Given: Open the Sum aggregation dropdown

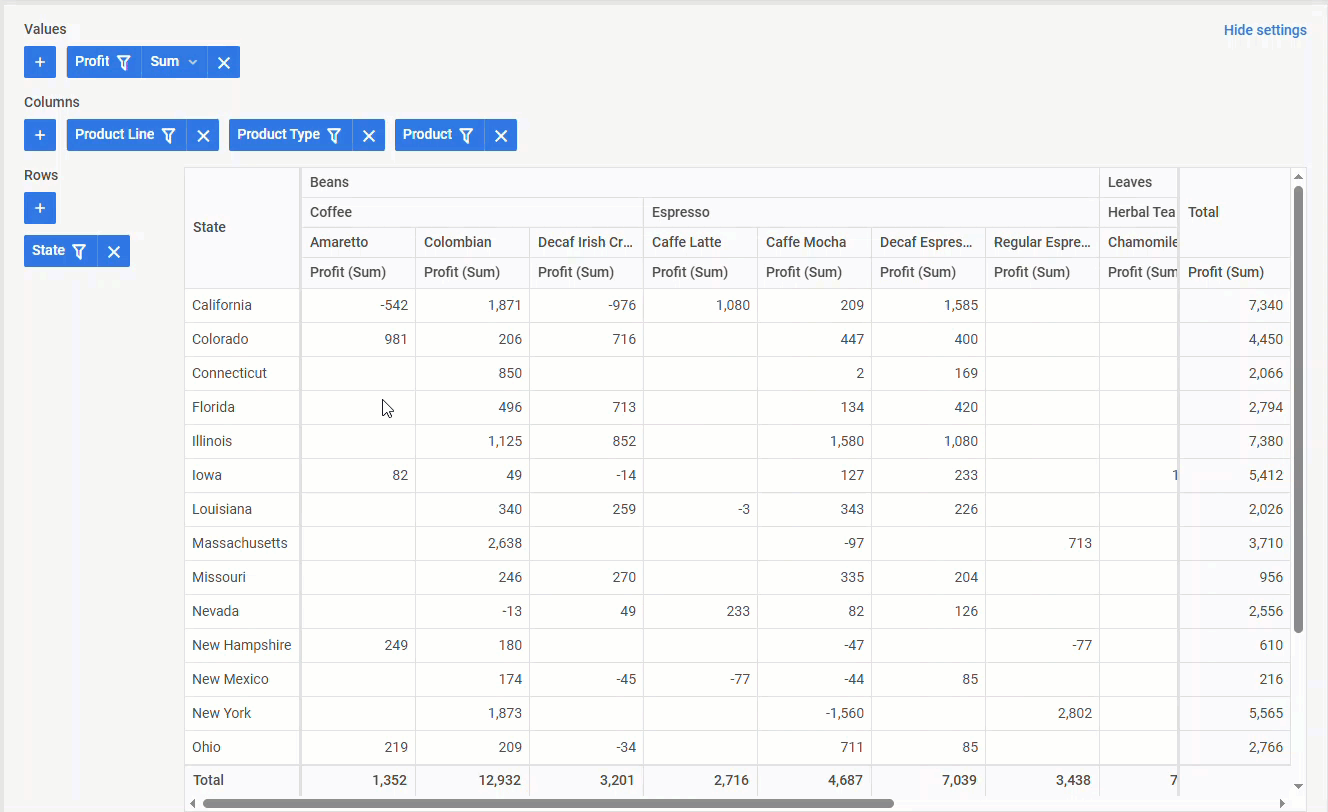Looking at the screenshot, I should click(x=175, y=62).
